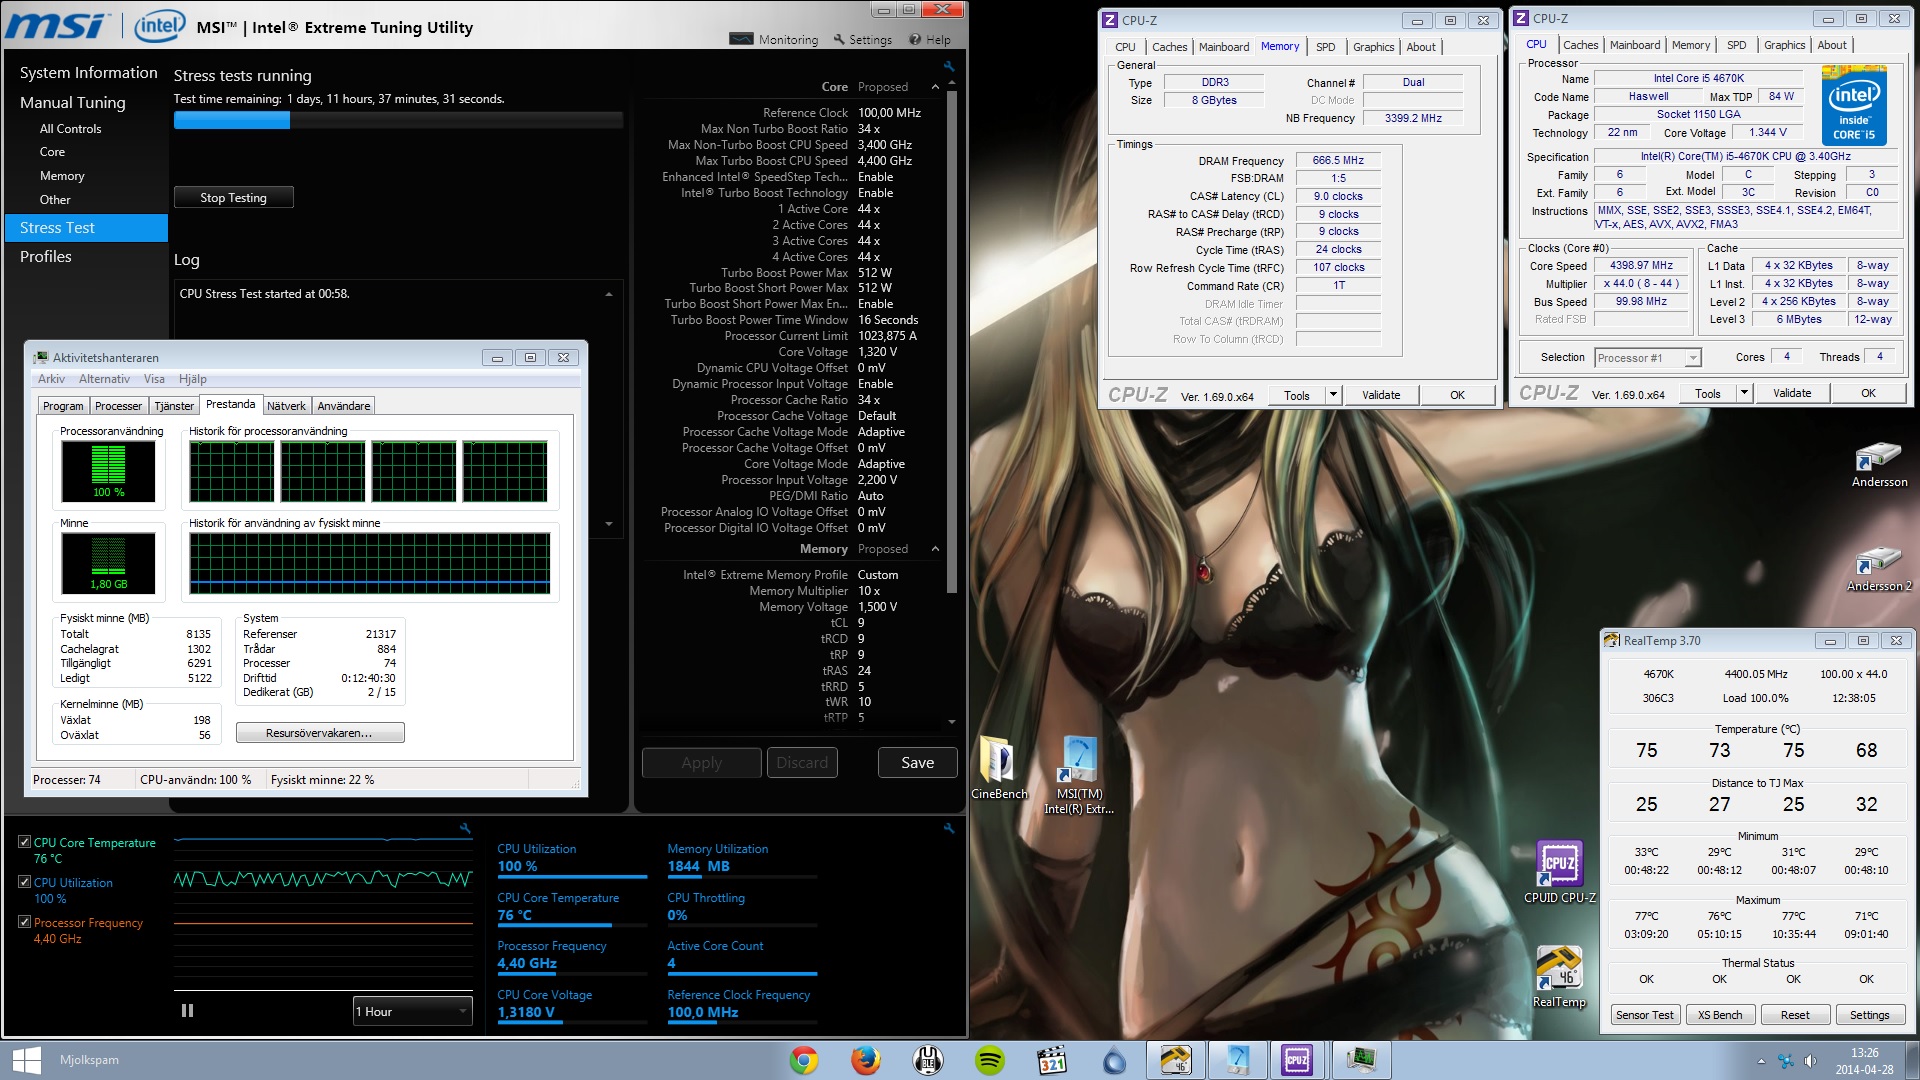Switch to Prestanda tab in Aktivitetshanteraren
Viewport: 1920px width, 1080px height.
pos(230,404)
